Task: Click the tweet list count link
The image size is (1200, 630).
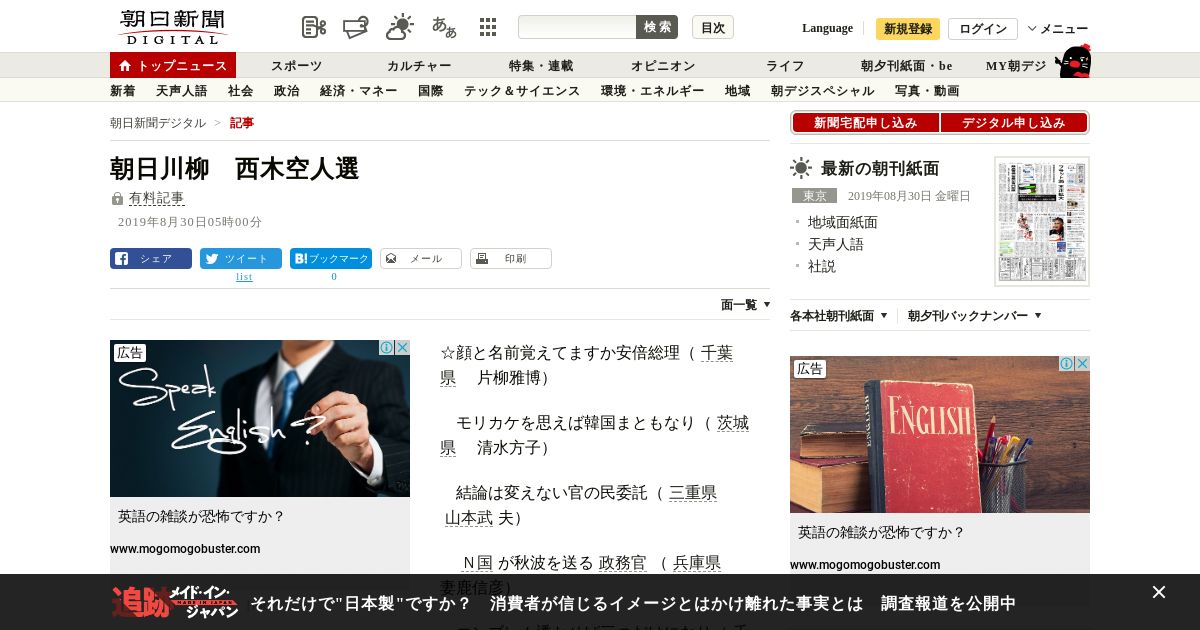Action: (244, 277)
